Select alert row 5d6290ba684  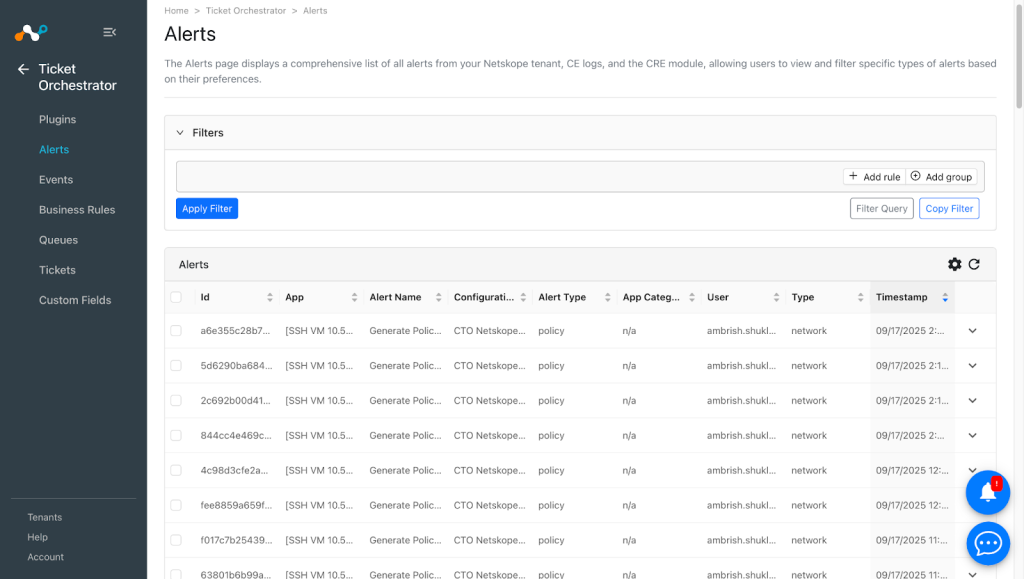(x=176, y=366)
